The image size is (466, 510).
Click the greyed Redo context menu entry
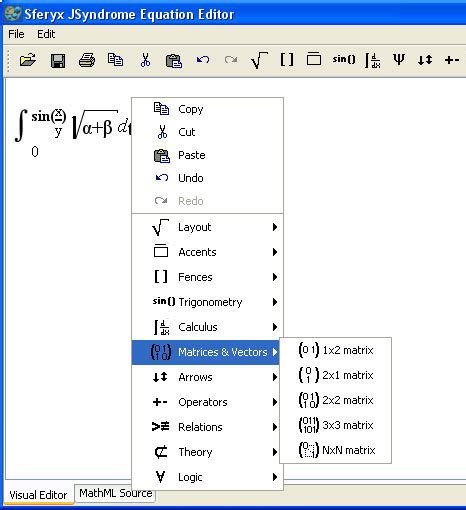207,201
